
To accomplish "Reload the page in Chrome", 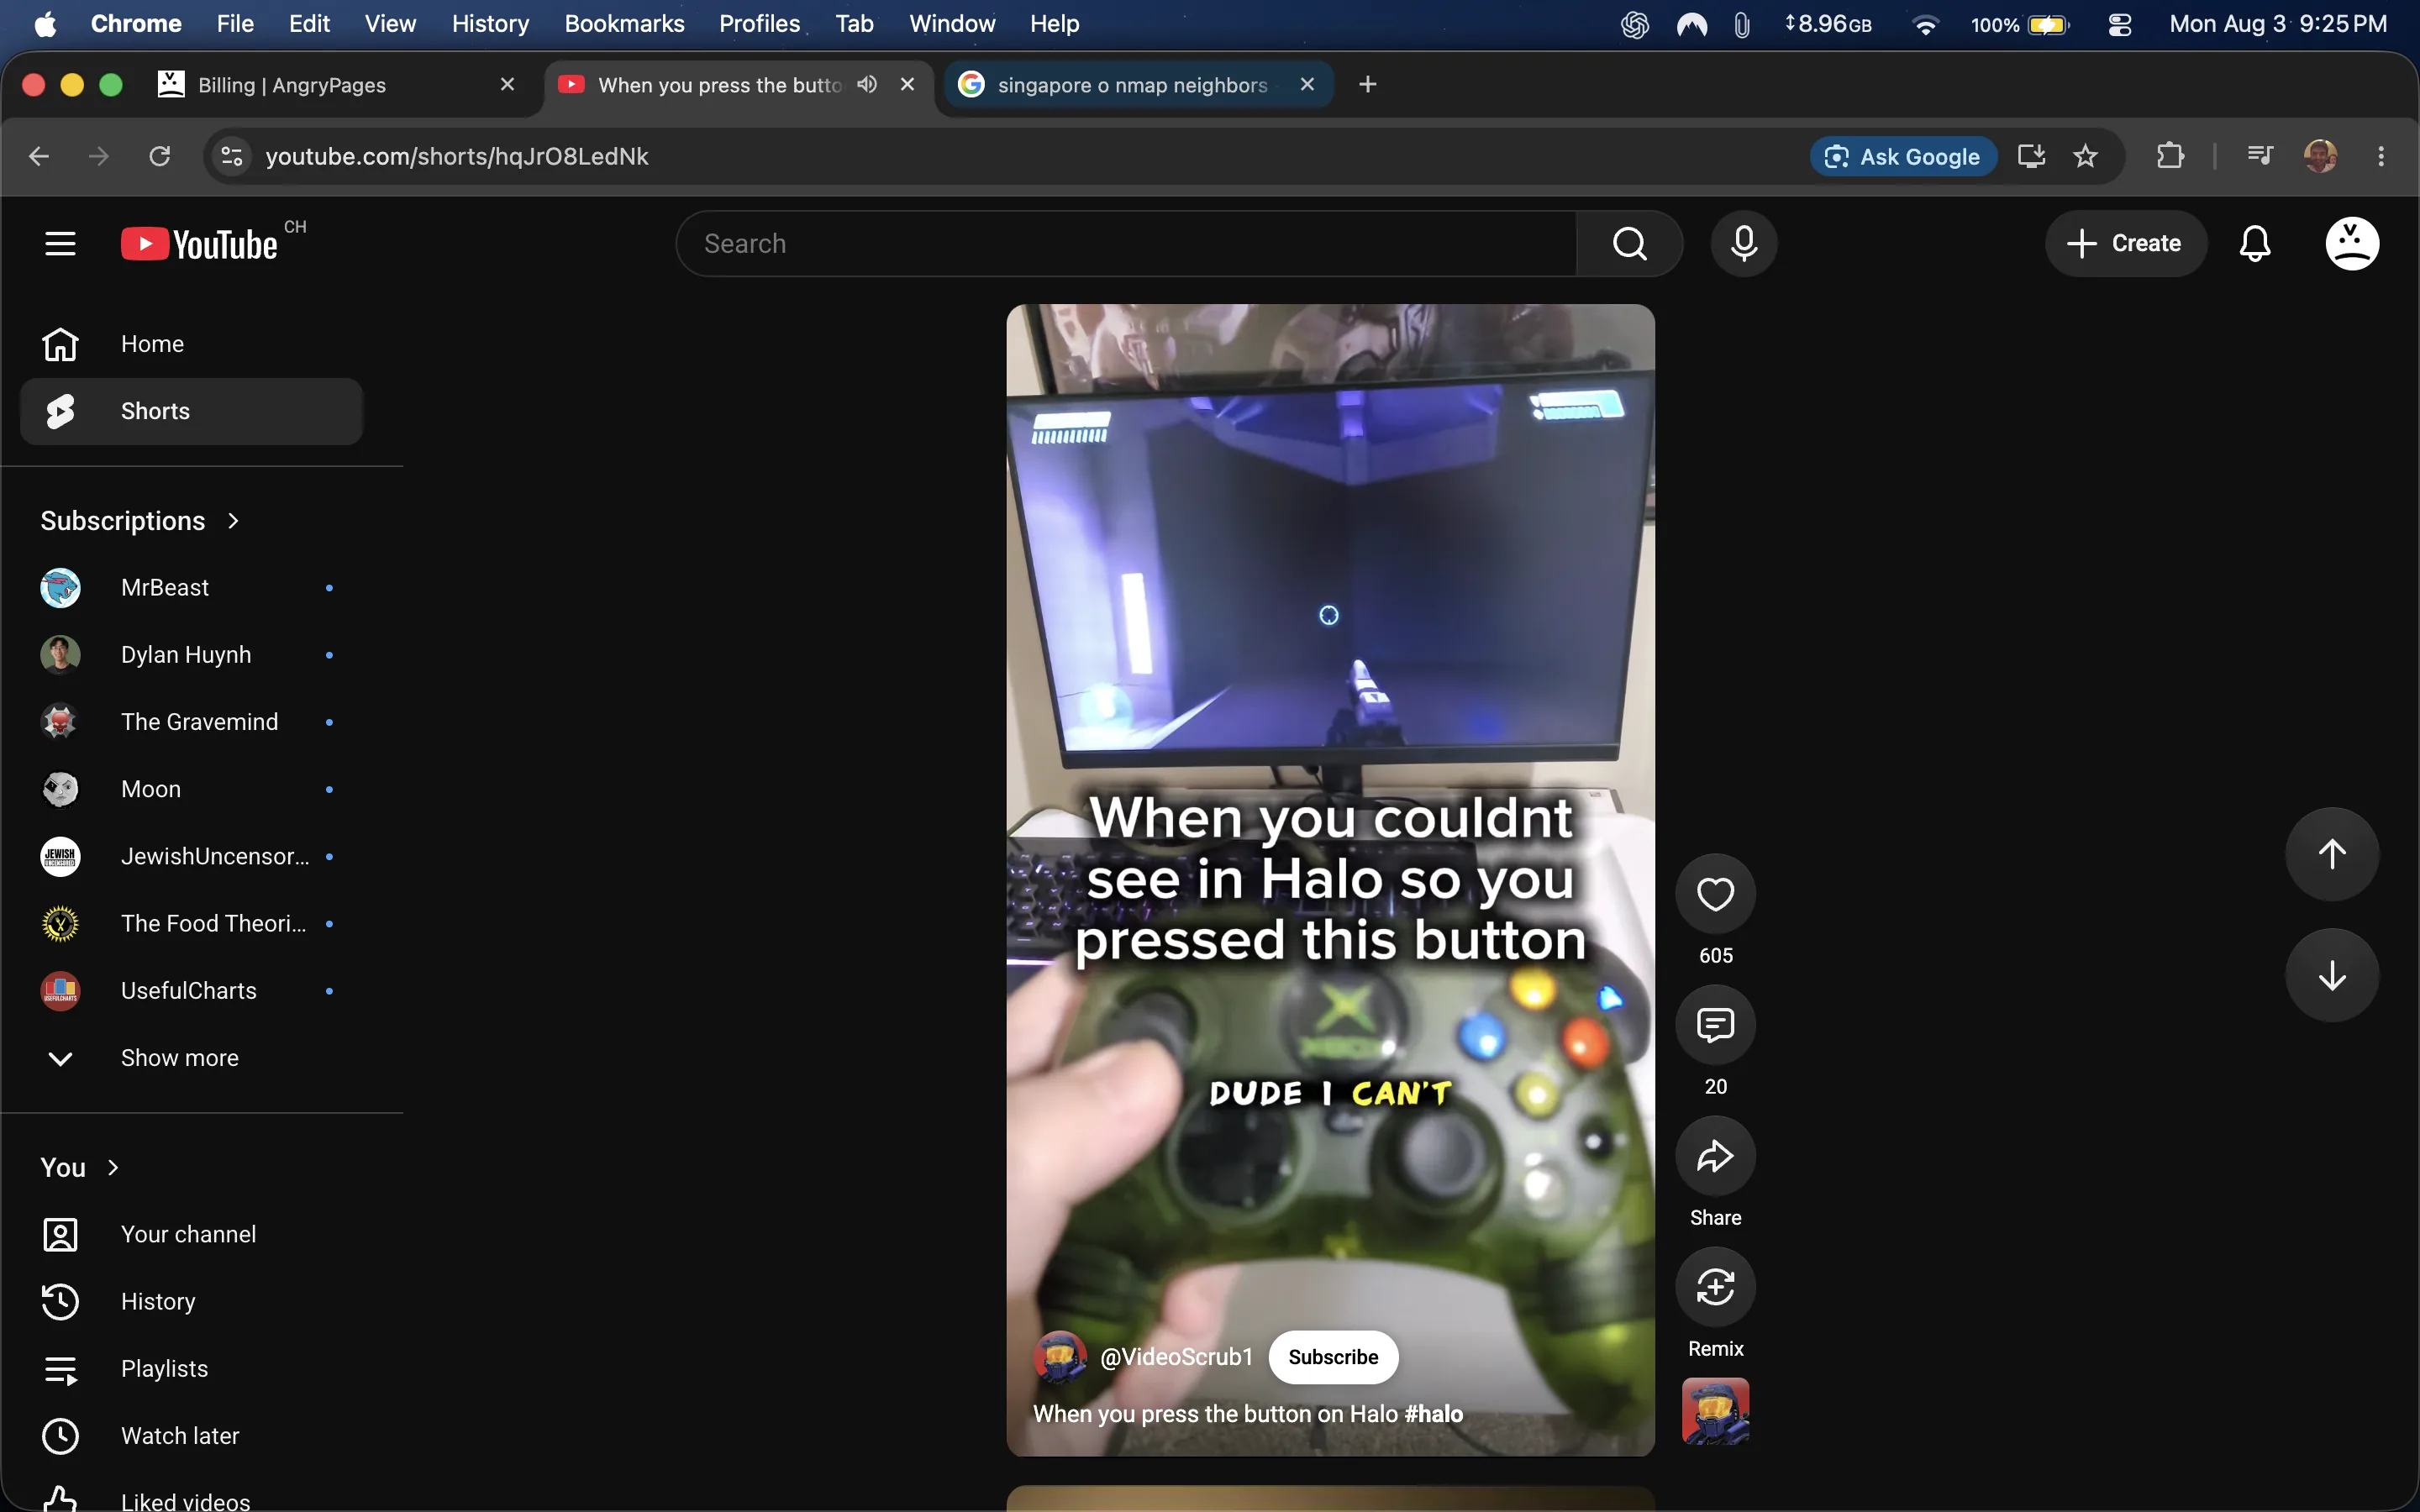I will coord(159,156).
